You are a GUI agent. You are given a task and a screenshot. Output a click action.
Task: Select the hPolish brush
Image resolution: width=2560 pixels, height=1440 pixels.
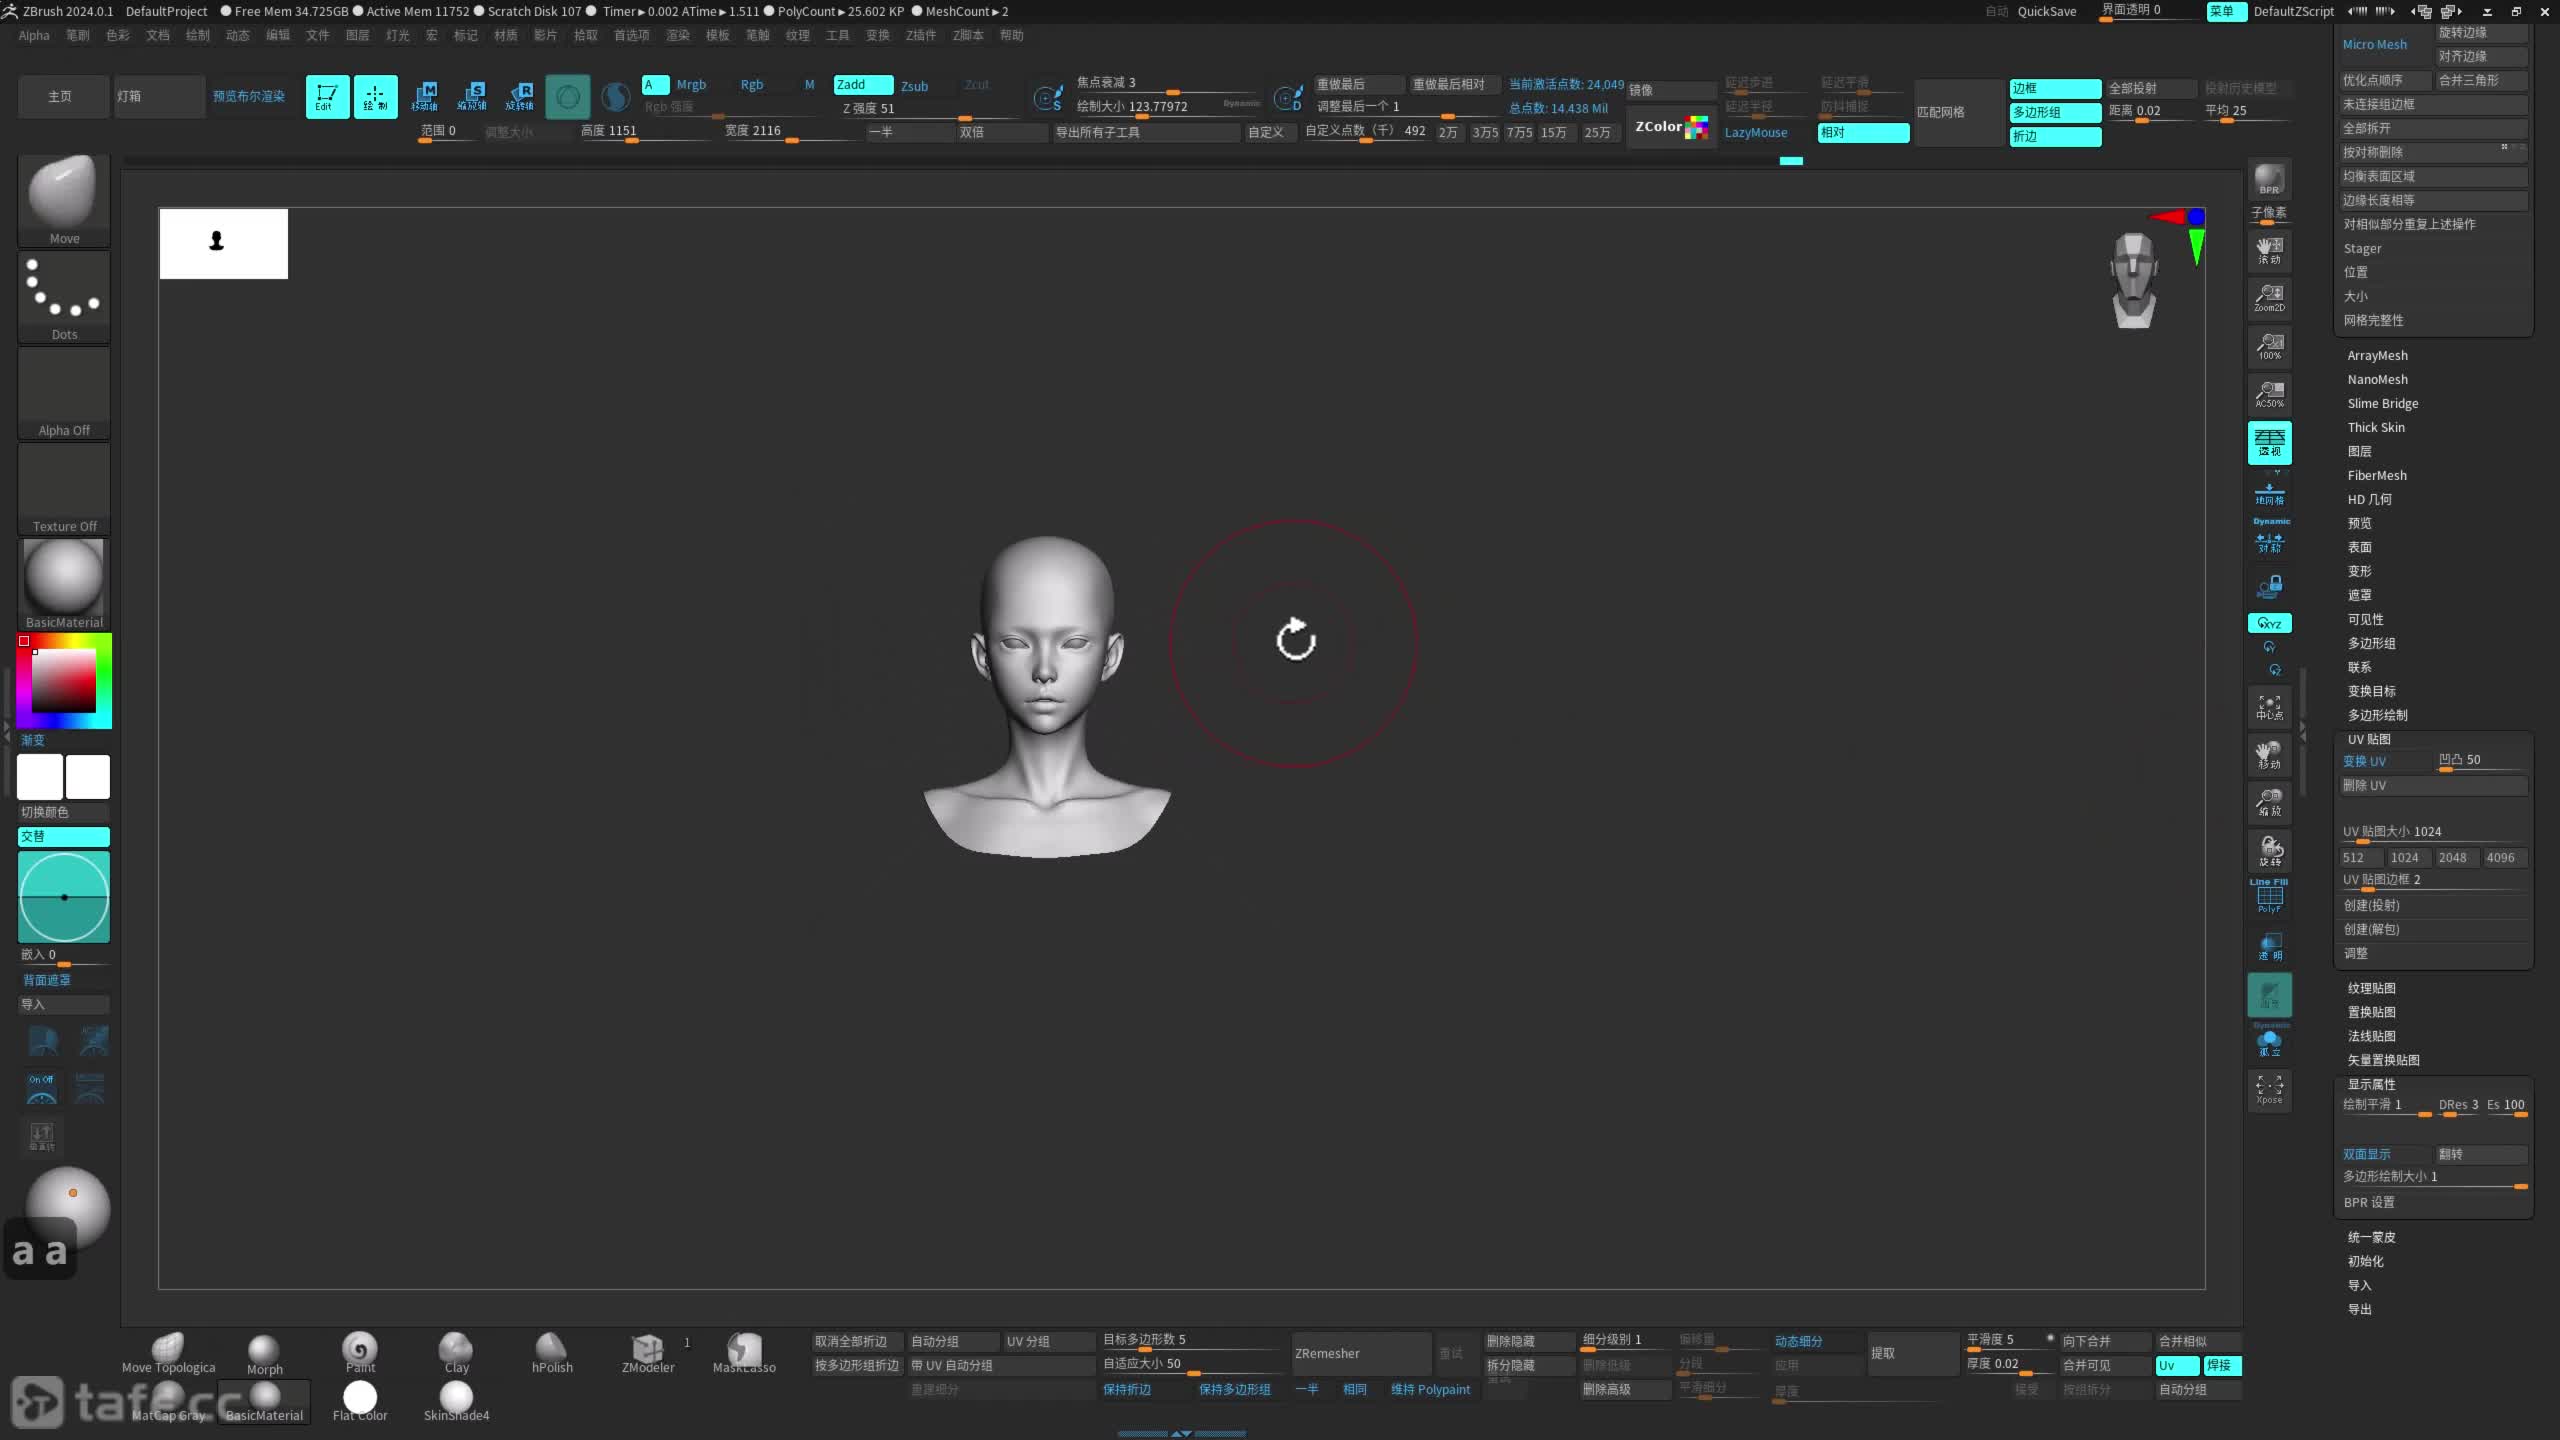(x=552, y=1353)
